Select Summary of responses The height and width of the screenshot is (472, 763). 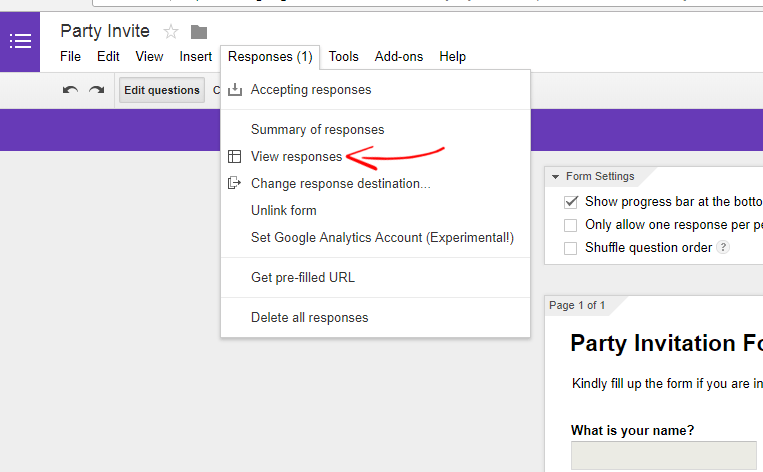(x=317, y=130)
